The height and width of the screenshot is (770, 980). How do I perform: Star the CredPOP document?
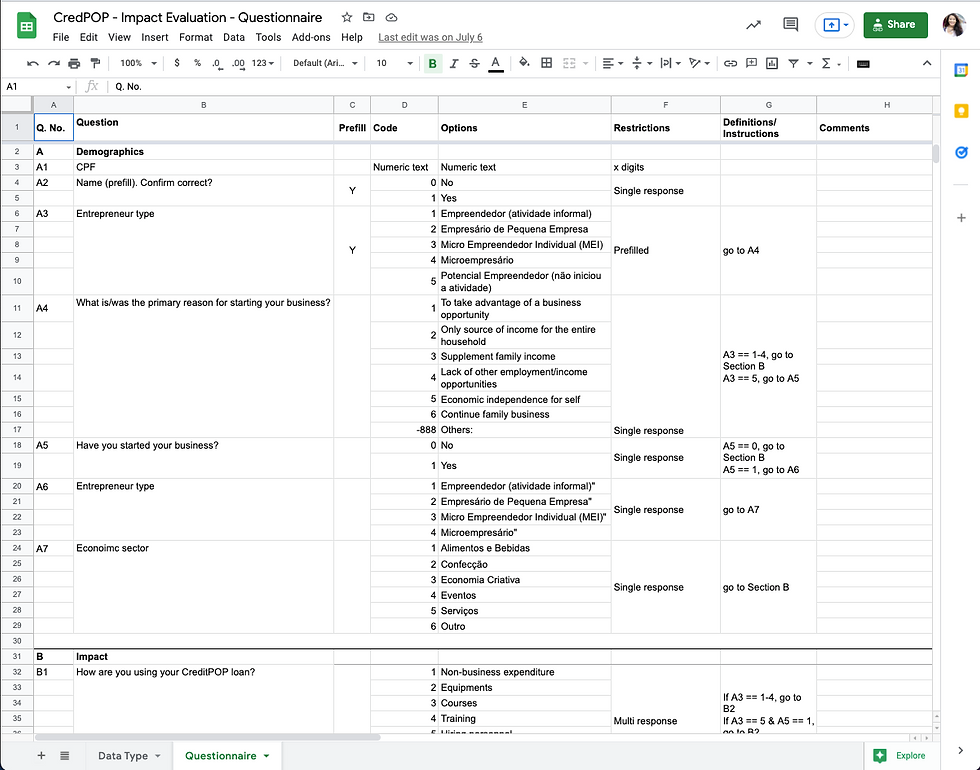pos(347,18)
